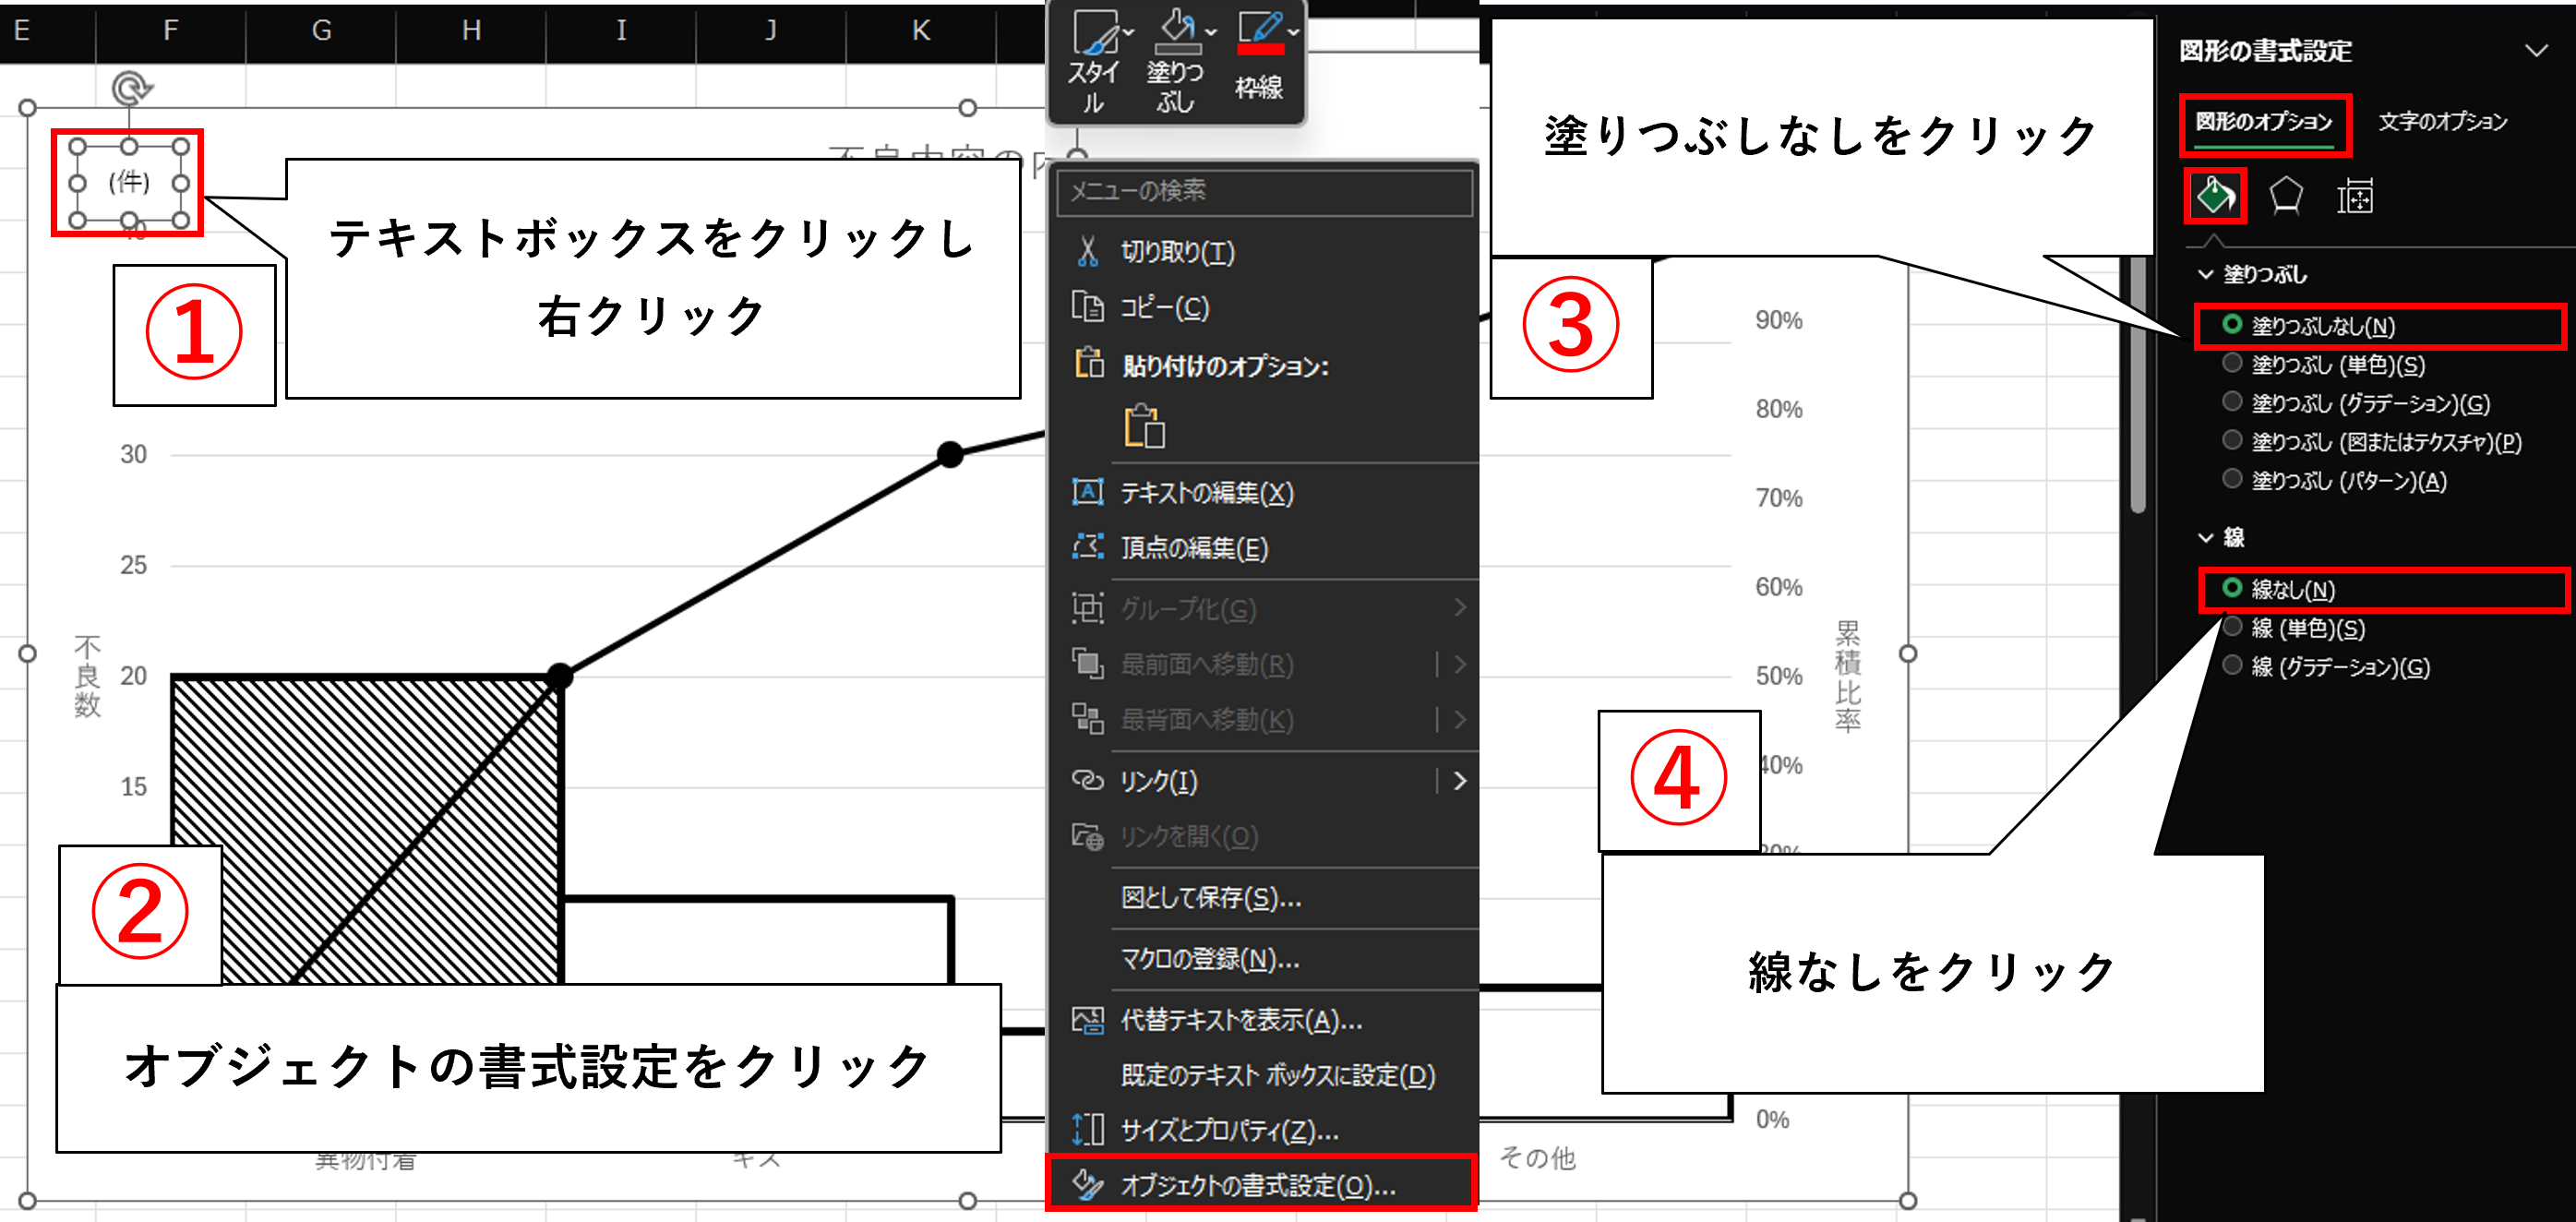Click the リンクを開く icon
The height and width of the screenshot is (1222, 2576).
(1088, 836)
